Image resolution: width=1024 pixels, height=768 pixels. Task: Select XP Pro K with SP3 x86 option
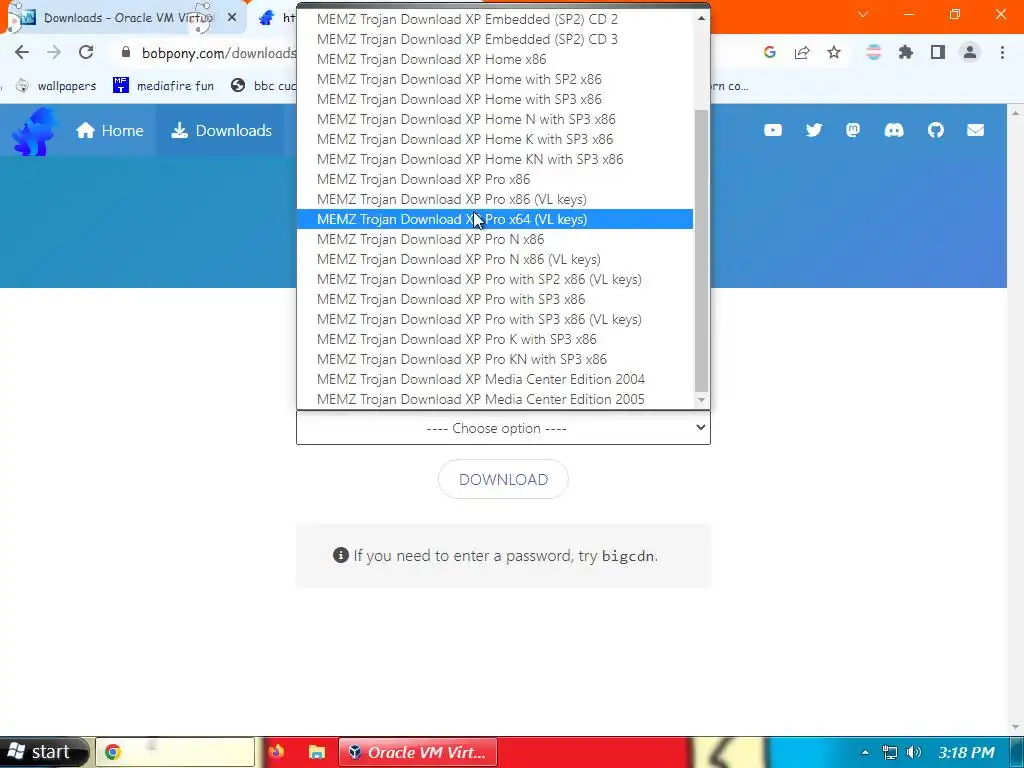[495, 339]
